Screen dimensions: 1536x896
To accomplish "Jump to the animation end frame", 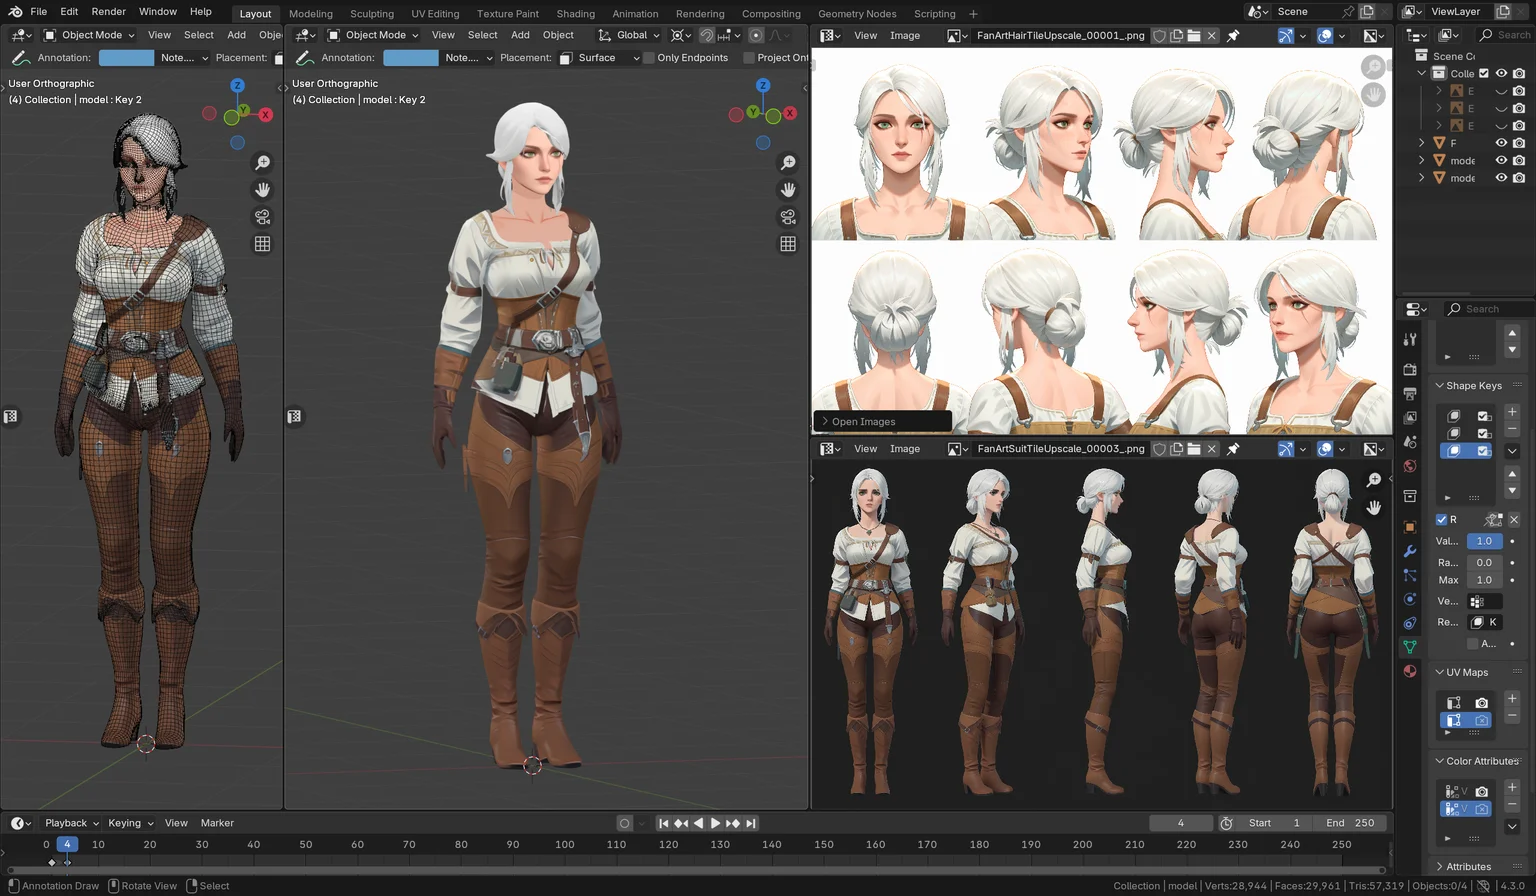I will click(751, 823).
